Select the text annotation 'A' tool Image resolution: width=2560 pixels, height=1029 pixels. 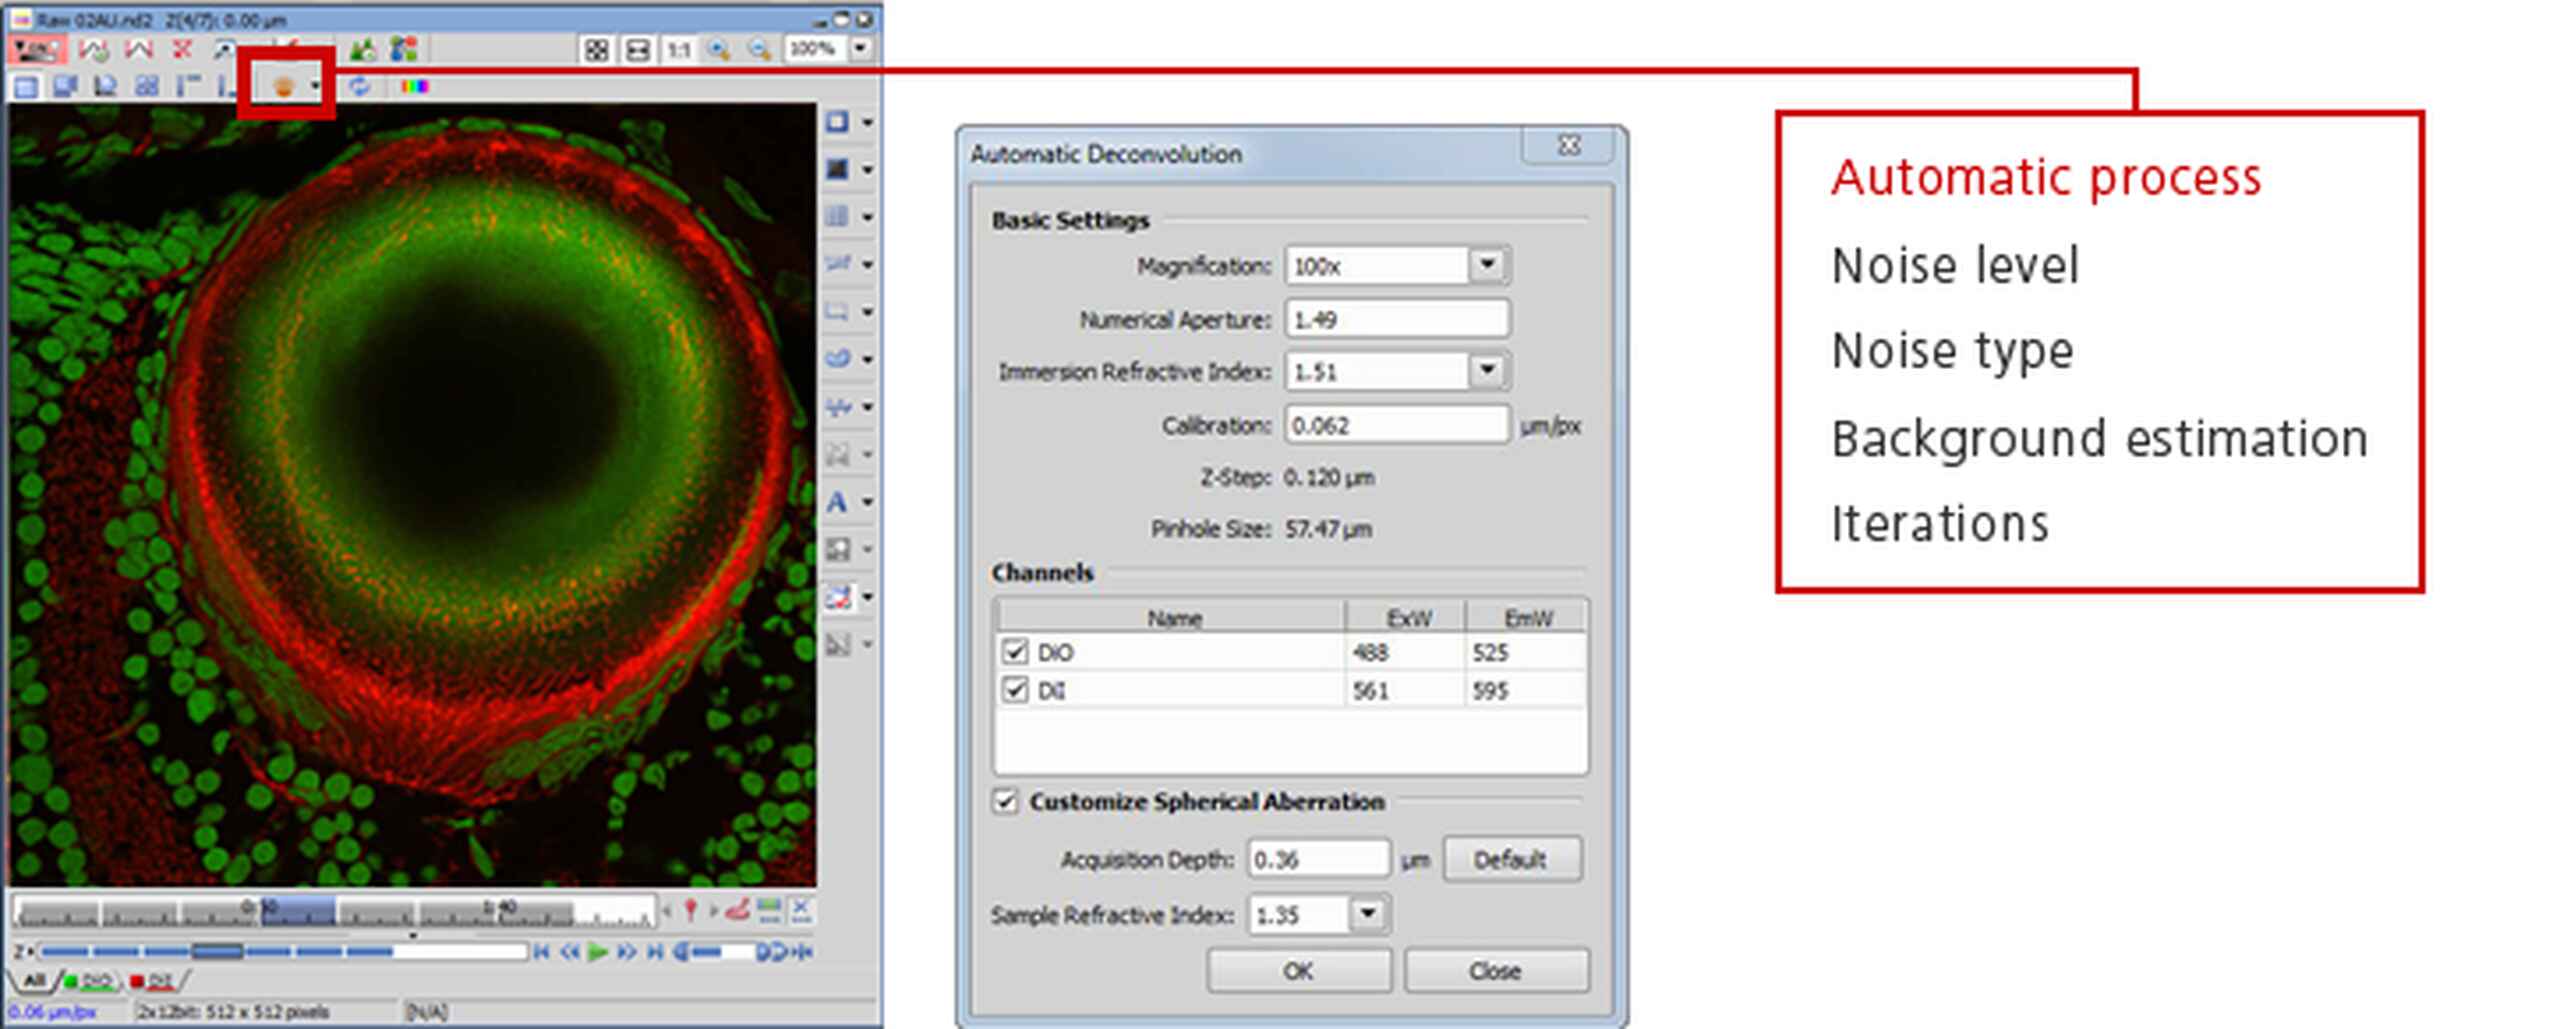pyautogui.click(x=838, y=502)
